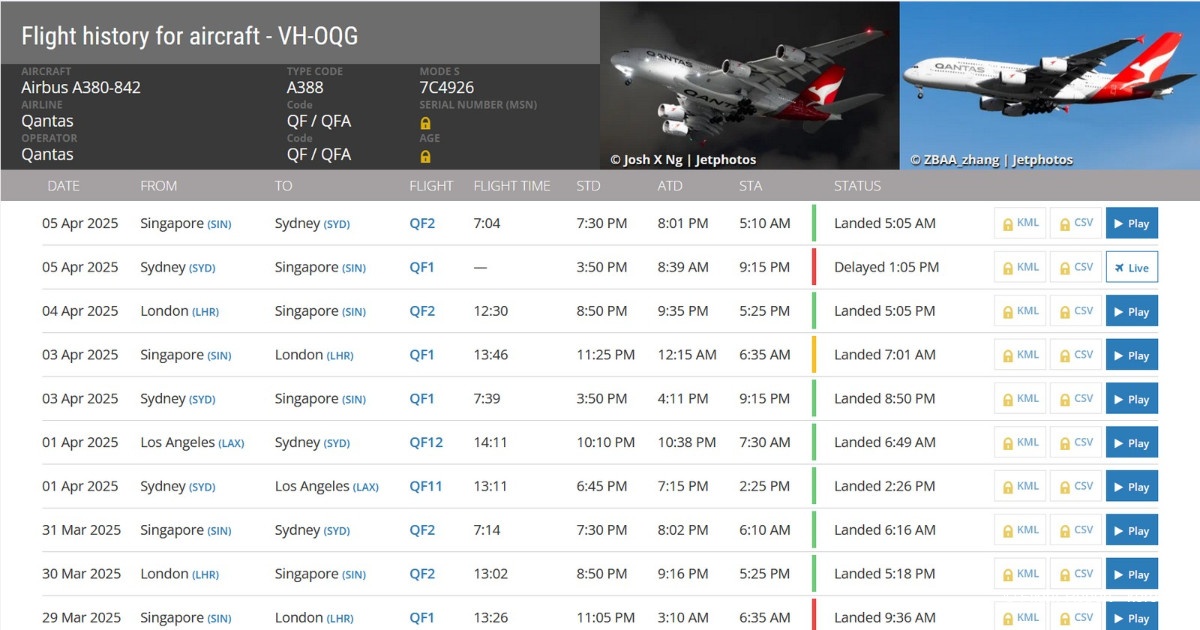Open QF11 flight number link
Viewport: 1200px width, 630px height.
426,486
